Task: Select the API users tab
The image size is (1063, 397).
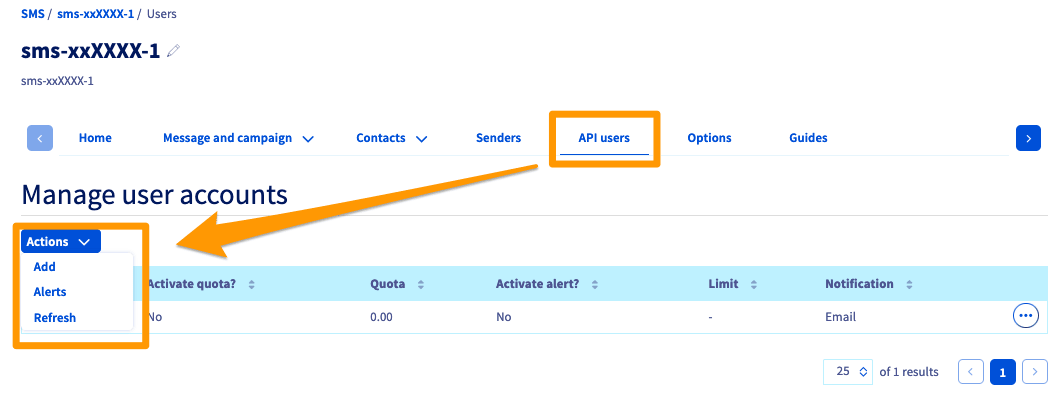Action: tap(604, 138)
